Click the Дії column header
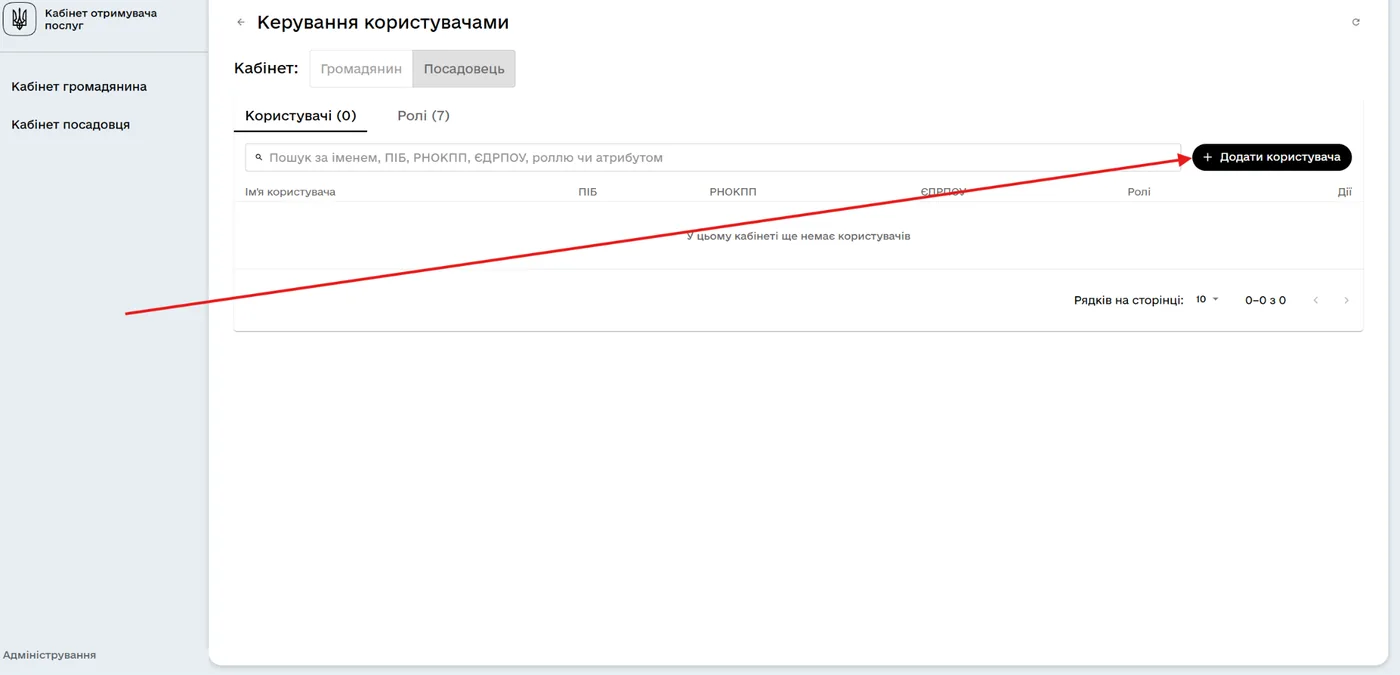 point(1345,192)
